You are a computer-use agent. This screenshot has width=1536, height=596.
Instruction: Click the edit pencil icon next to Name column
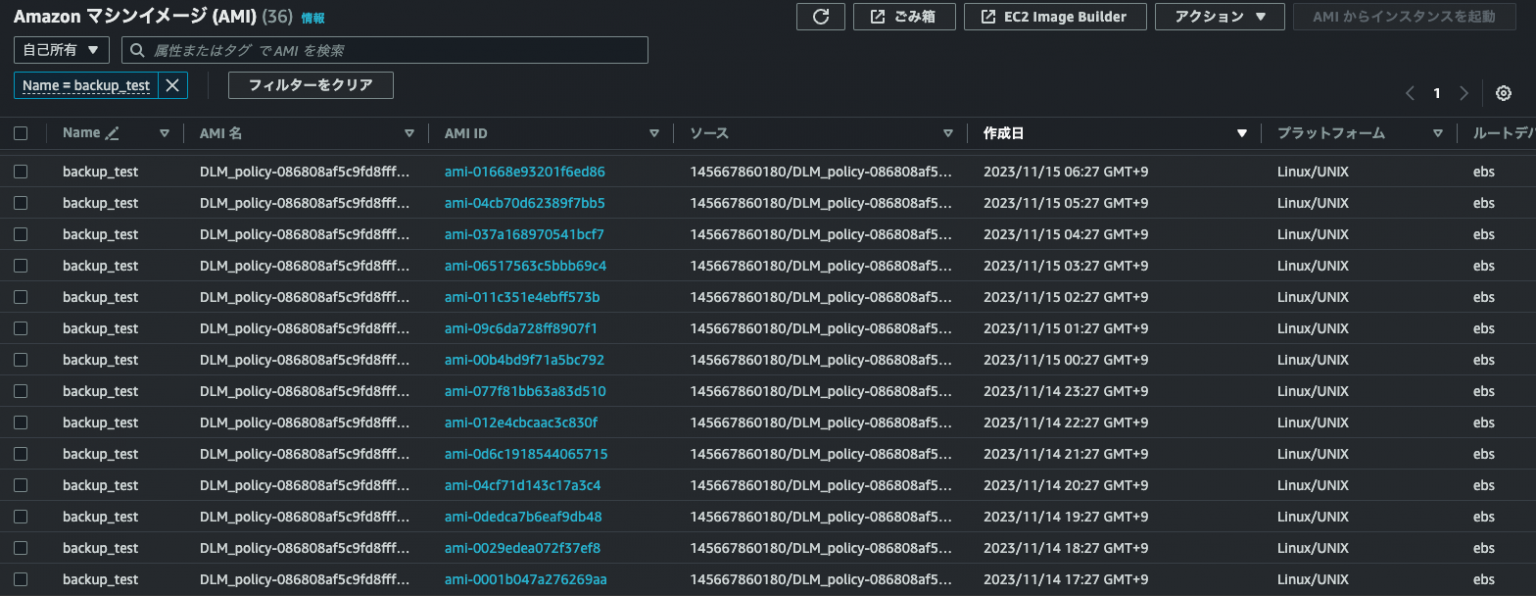(110, 131)
